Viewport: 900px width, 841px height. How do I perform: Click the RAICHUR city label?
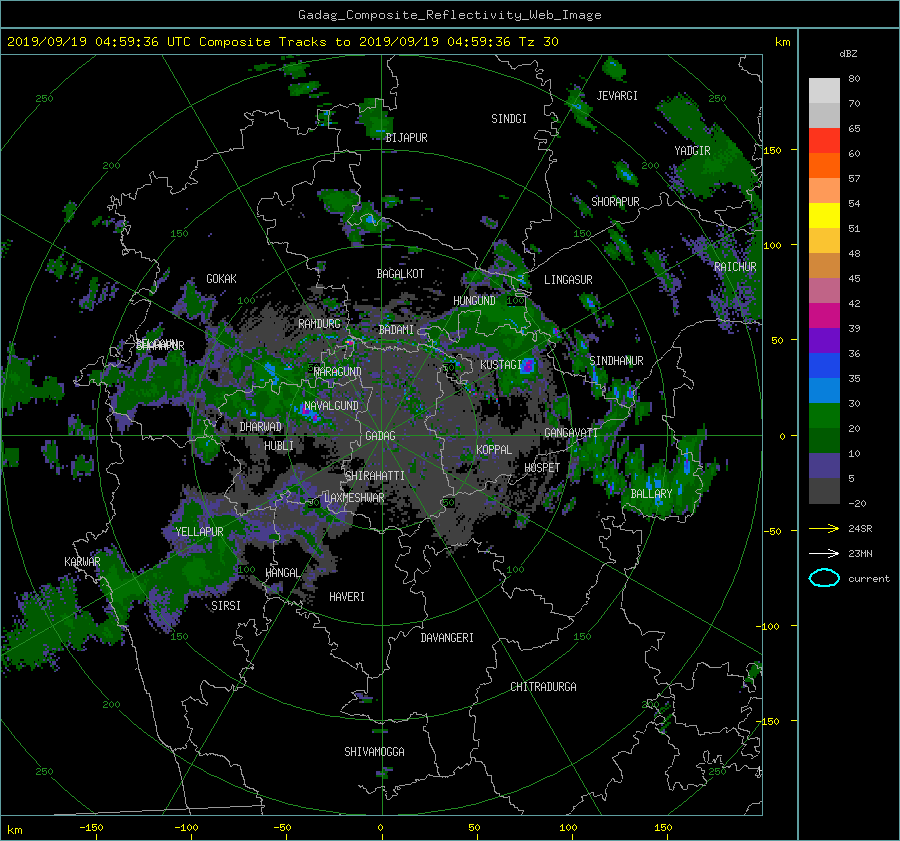point(735,267)
